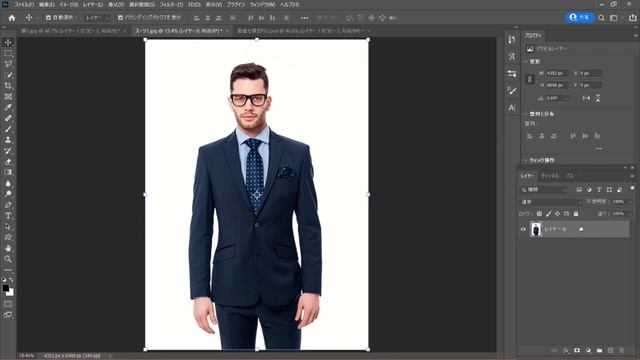Collapse the Quick Actions section

[526, 160]
